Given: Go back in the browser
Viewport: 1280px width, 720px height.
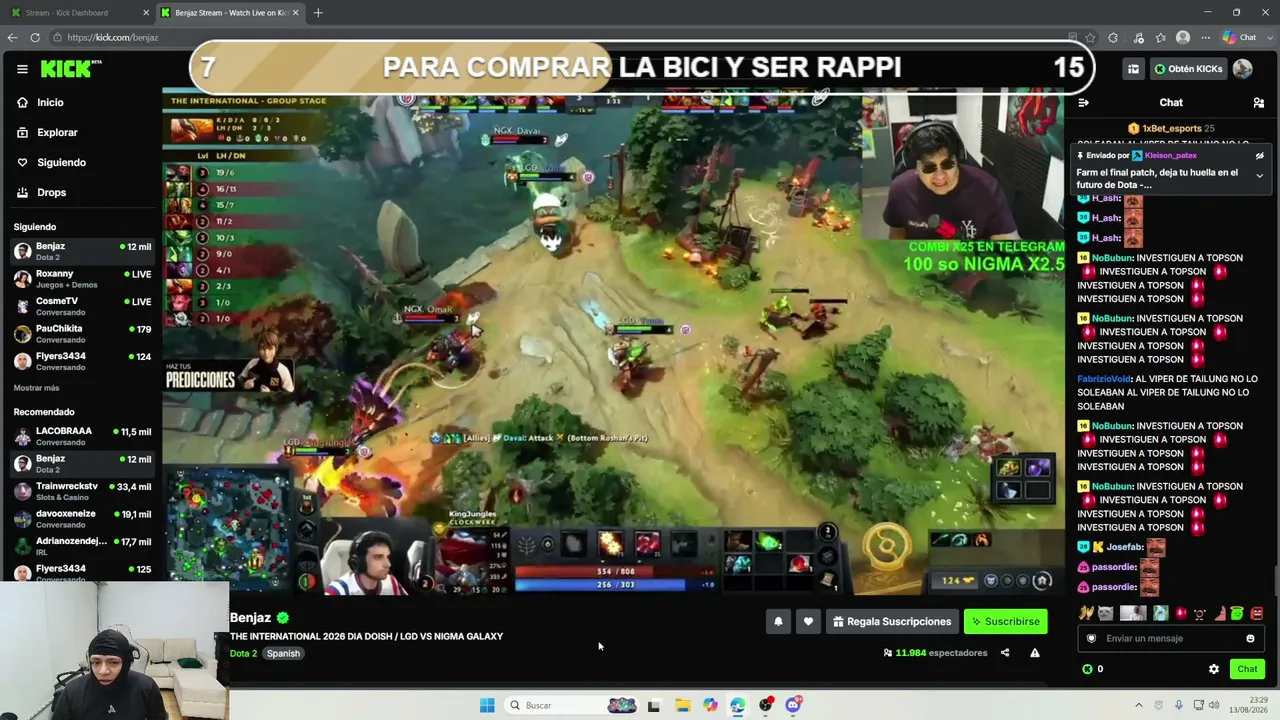Looking at the screenshot, I should tap(12, 37).
